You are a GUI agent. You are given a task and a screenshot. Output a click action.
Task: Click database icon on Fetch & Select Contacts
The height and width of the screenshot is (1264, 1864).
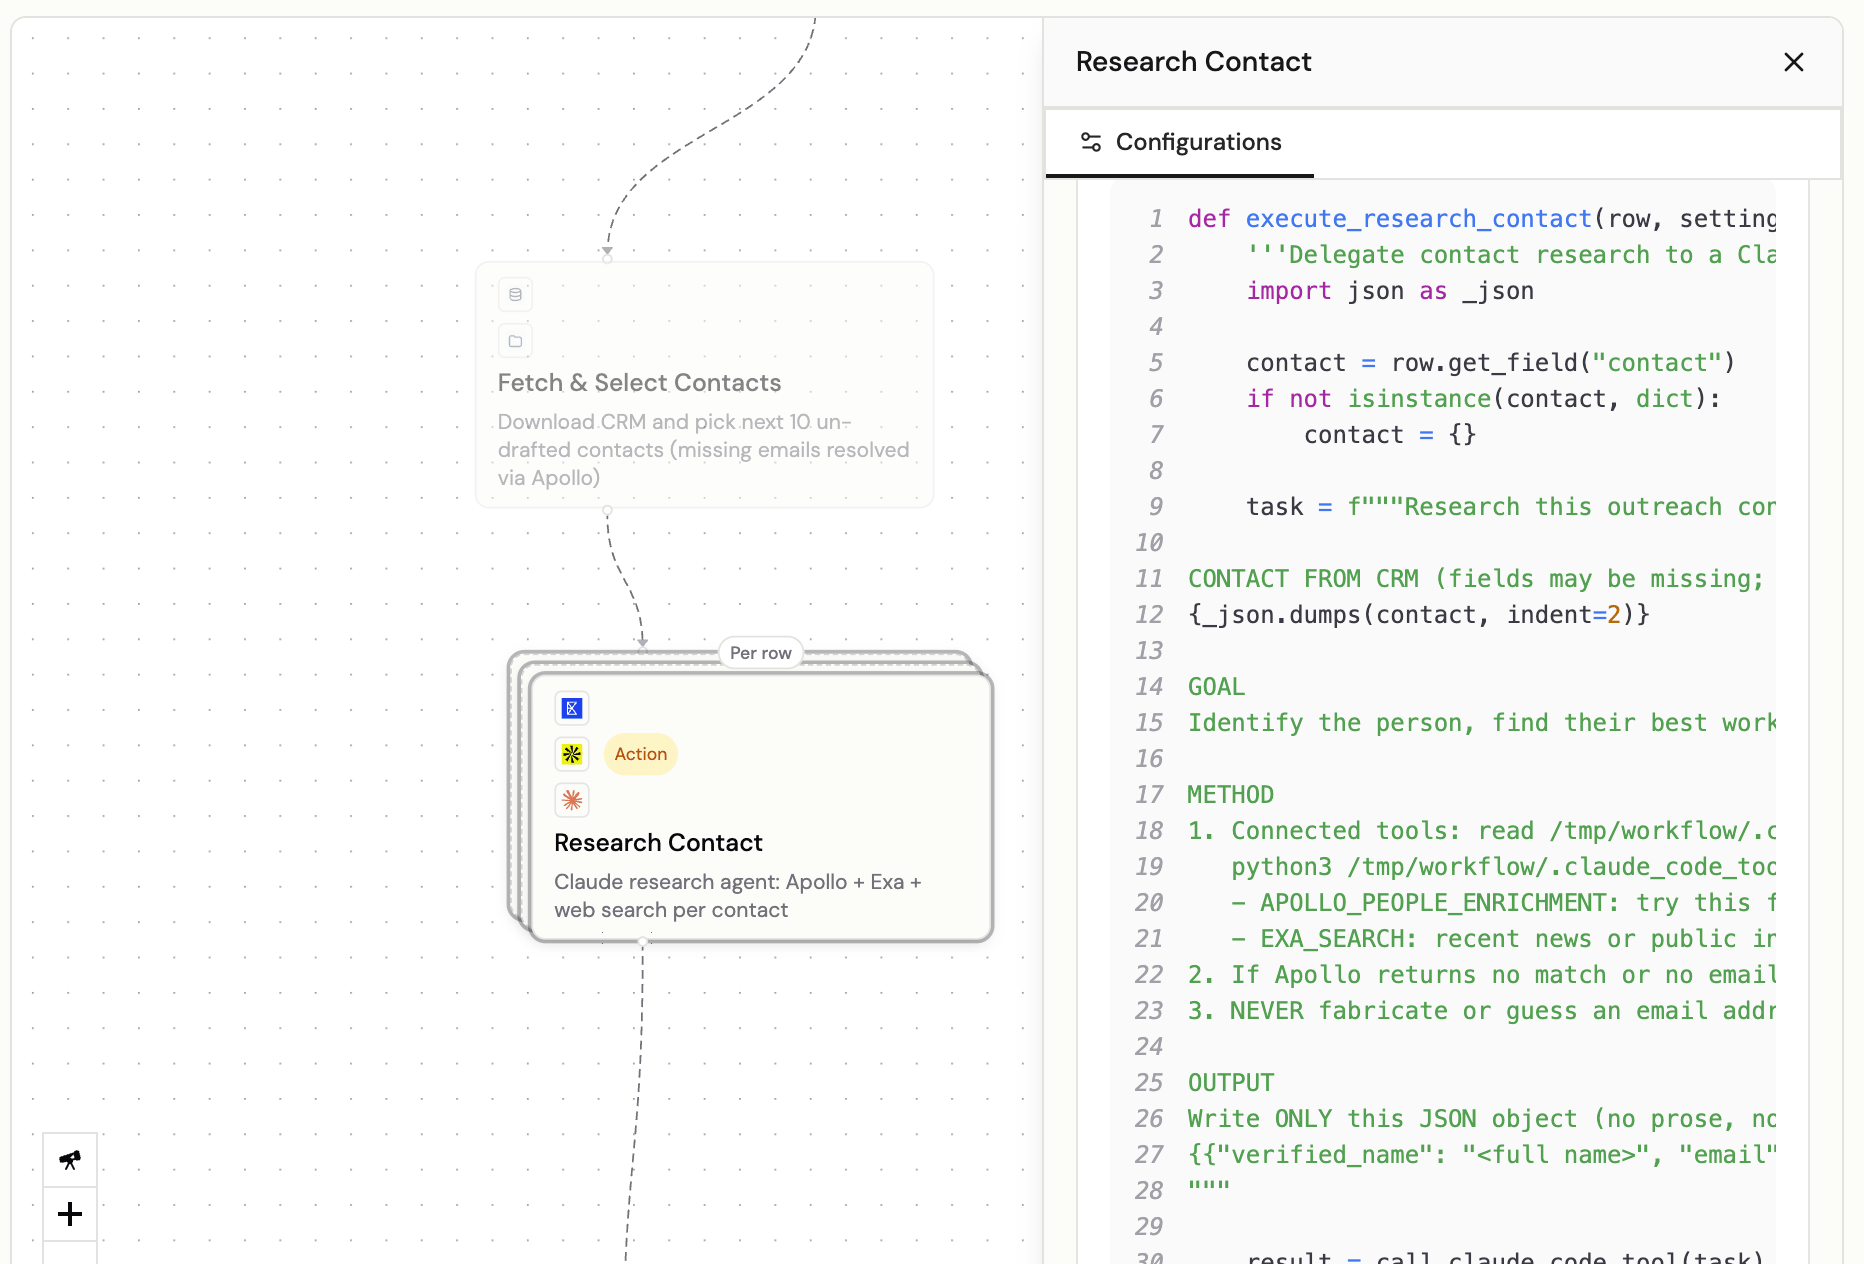515,295
